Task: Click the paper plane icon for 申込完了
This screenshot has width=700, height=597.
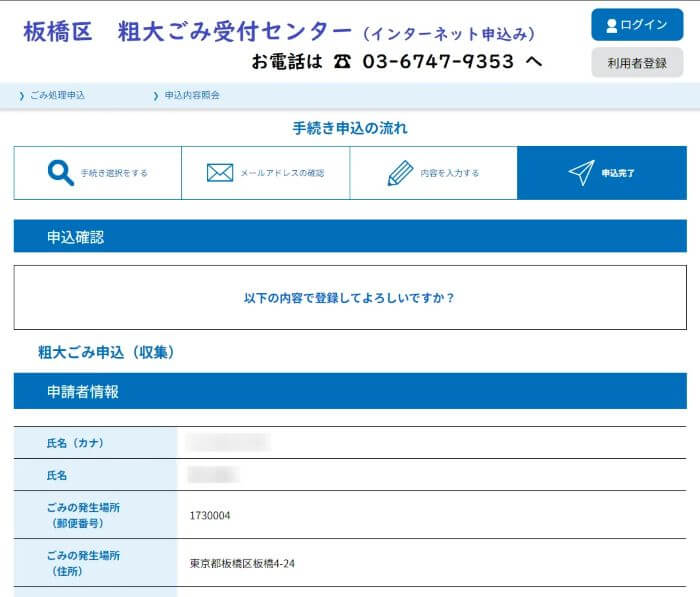Action: tap(582, 173)
